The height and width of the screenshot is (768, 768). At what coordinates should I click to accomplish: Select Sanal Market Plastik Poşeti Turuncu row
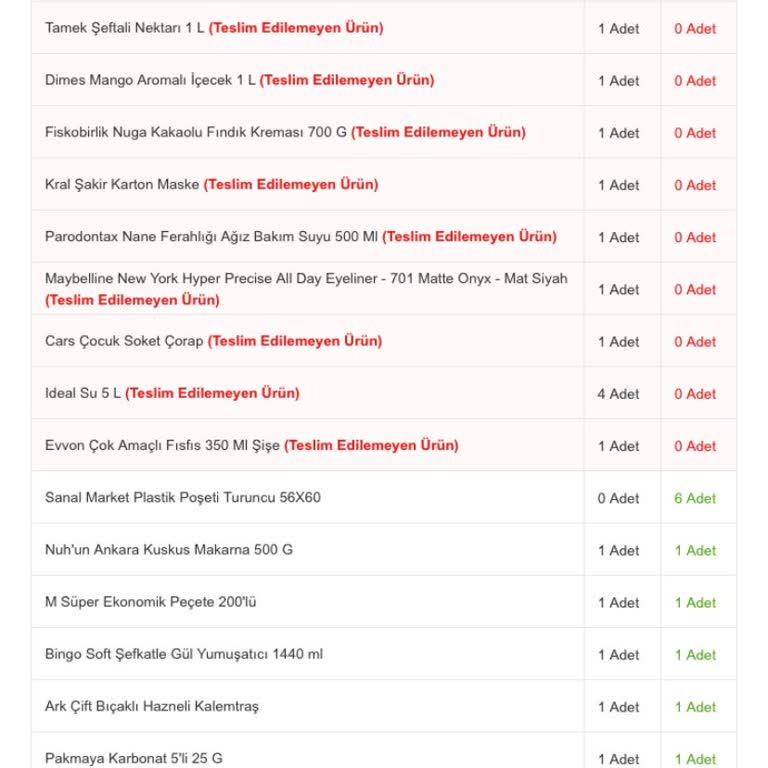pyautogui.click(x=183, y=497)
